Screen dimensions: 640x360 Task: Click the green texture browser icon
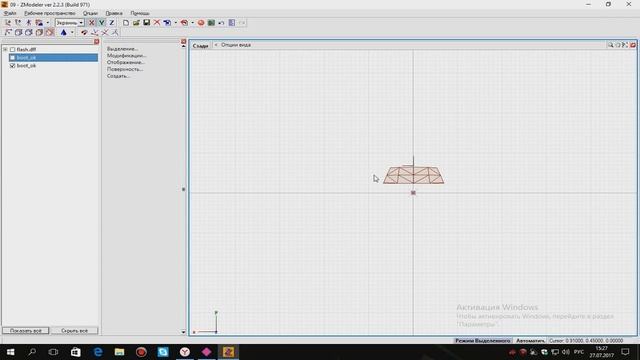tap(211, 23)
